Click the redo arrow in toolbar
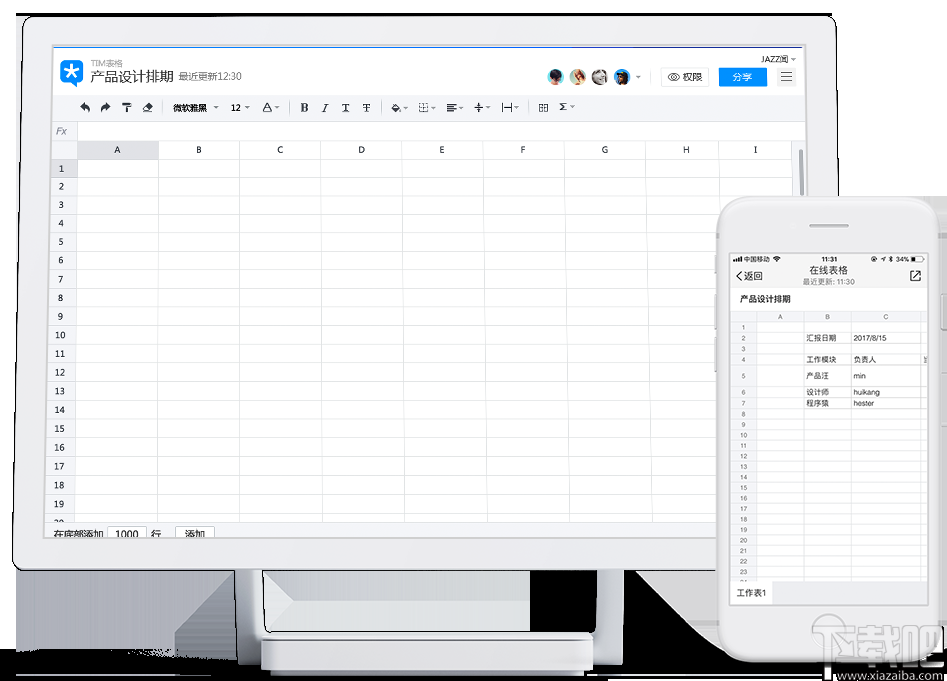This screenshot has height=681, width=947. [105, 107]
